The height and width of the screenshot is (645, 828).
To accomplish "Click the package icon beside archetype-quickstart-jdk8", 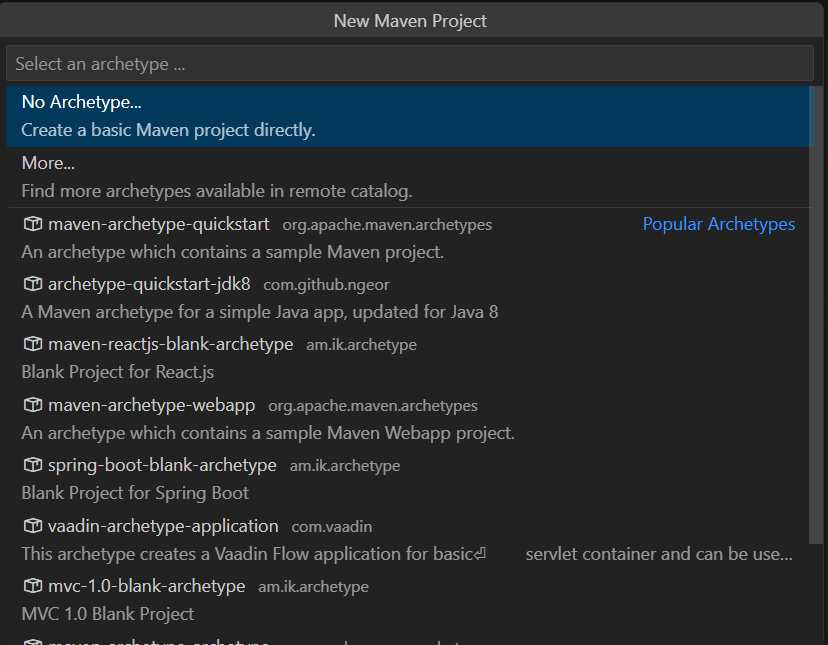I will point(32,283).
